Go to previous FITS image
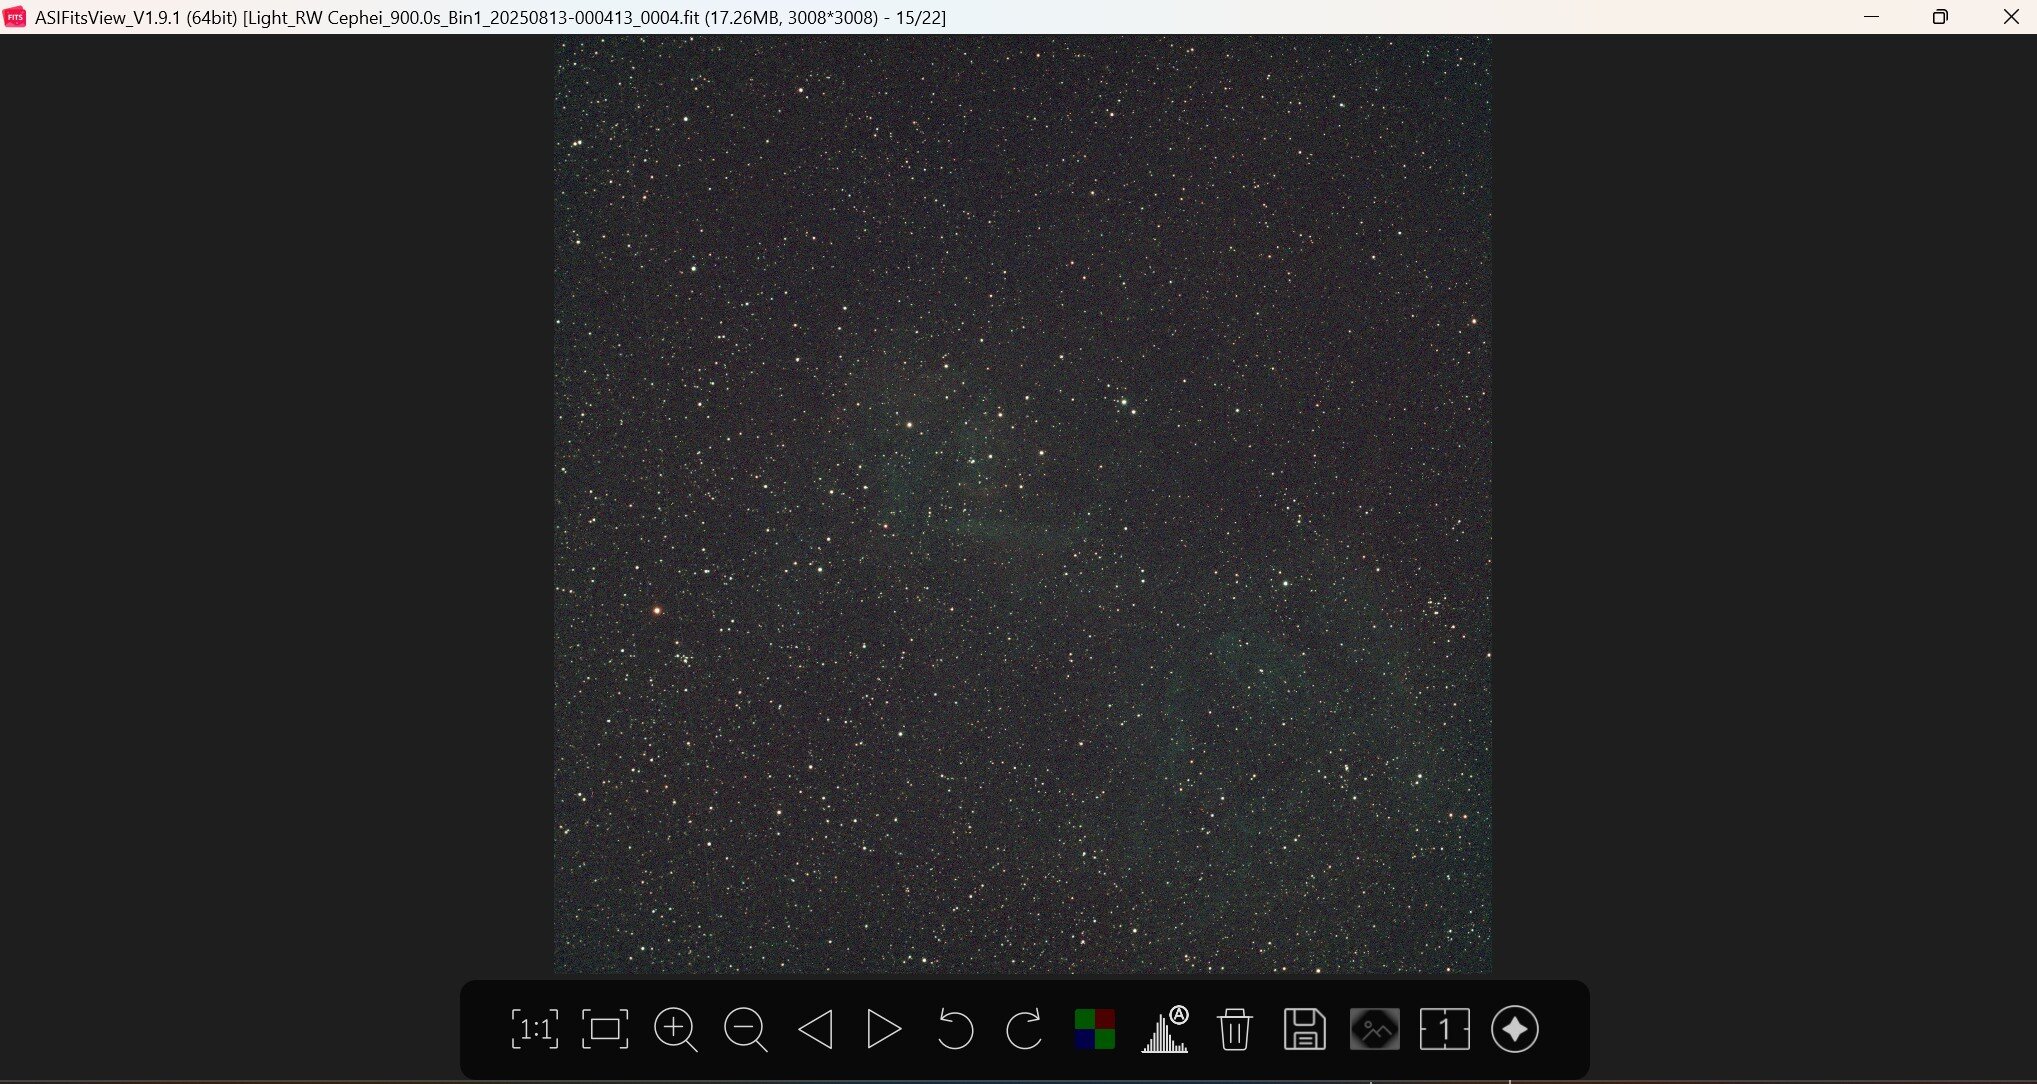 (815, 1029)
